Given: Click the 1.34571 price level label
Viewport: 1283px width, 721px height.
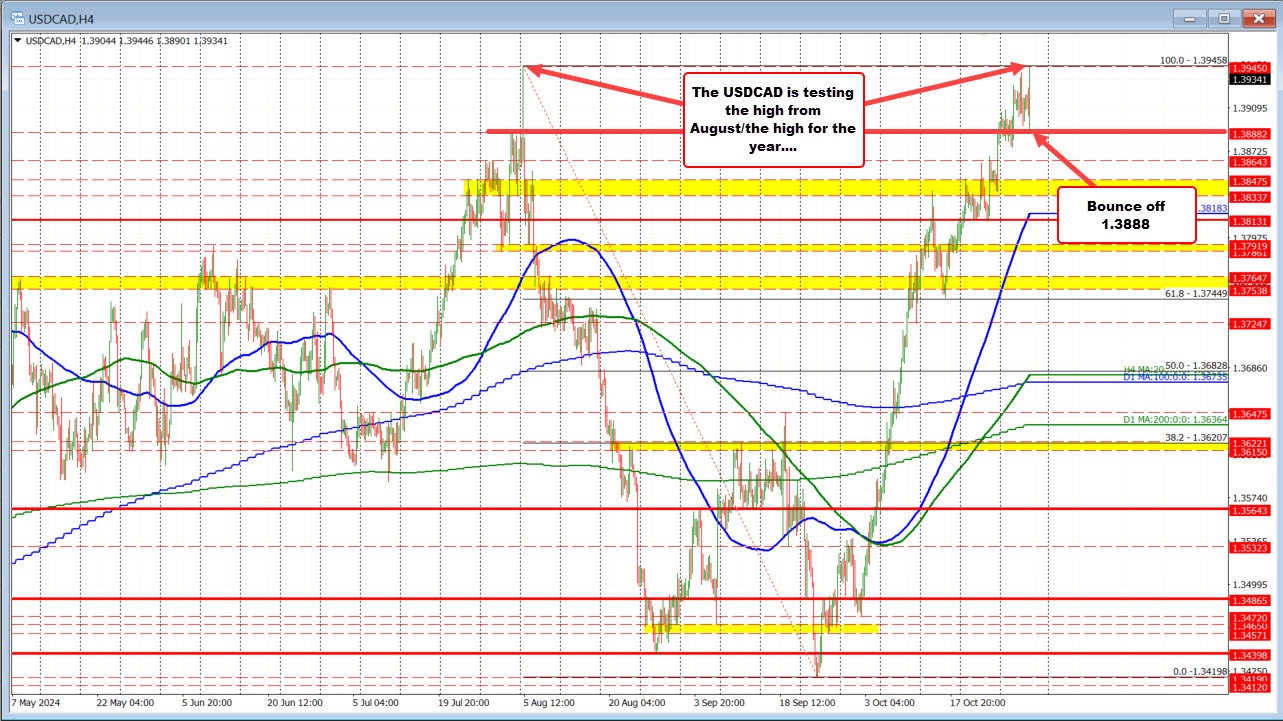Looking at the screenshot, I should [1249, 635].
